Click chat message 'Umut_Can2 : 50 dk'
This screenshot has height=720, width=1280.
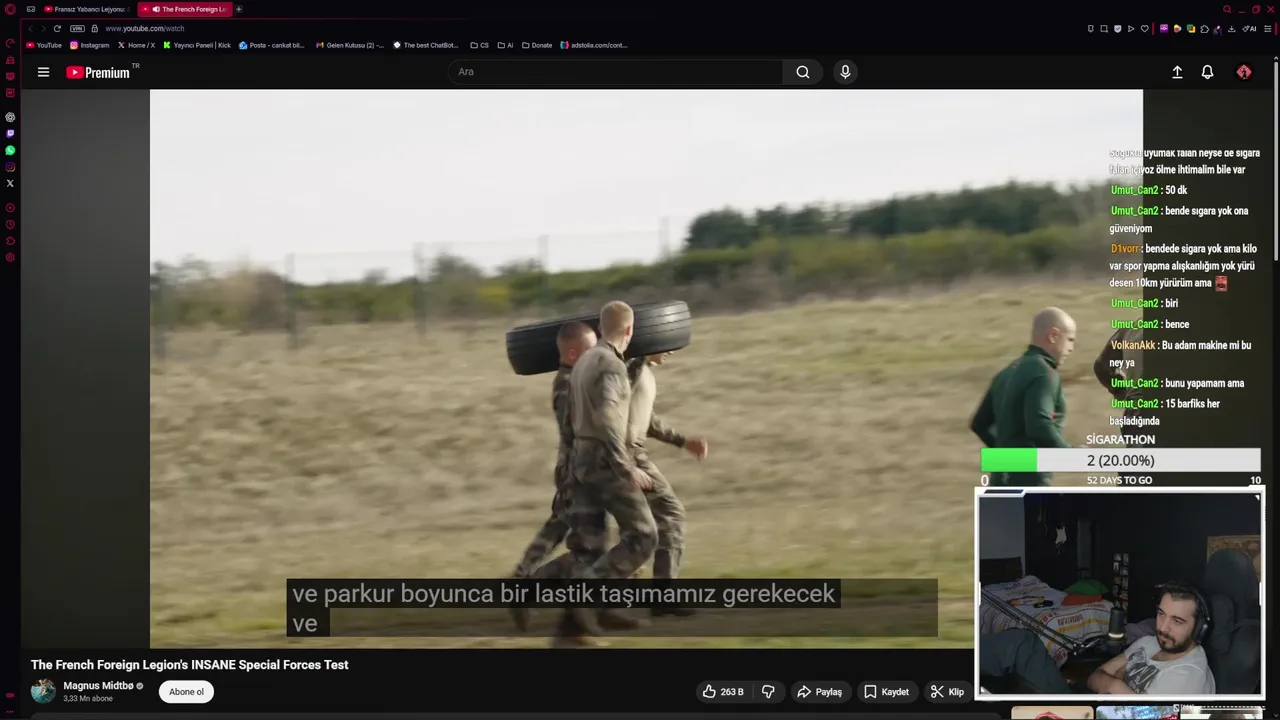pos(1149,190)
